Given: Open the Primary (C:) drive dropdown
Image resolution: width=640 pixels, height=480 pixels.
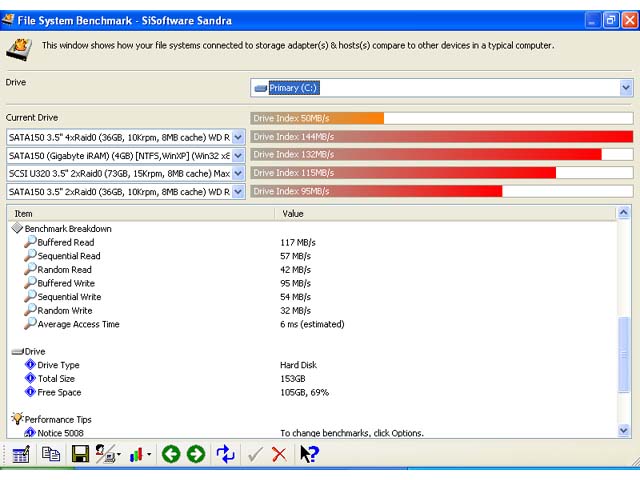Looking at the screenshot, I should (x=625, y=88).
